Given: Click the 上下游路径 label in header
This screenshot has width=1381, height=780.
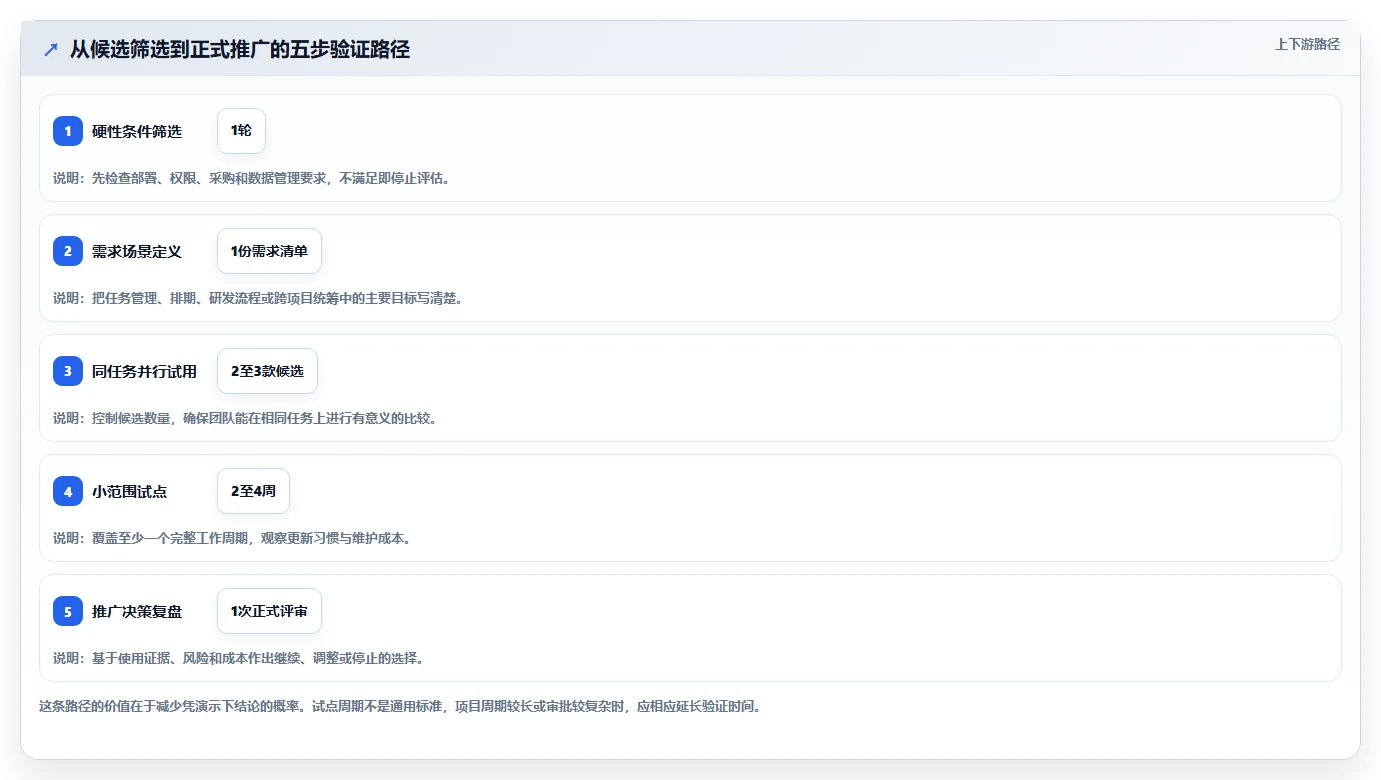Looking at the screenshot, I should pyautogui.click(x=1307, y=44).
